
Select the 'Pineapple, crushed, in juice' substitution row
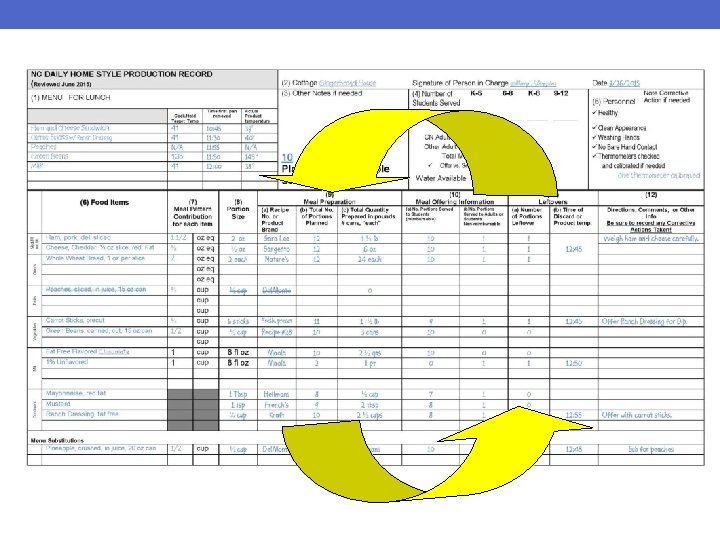[101, 448]
